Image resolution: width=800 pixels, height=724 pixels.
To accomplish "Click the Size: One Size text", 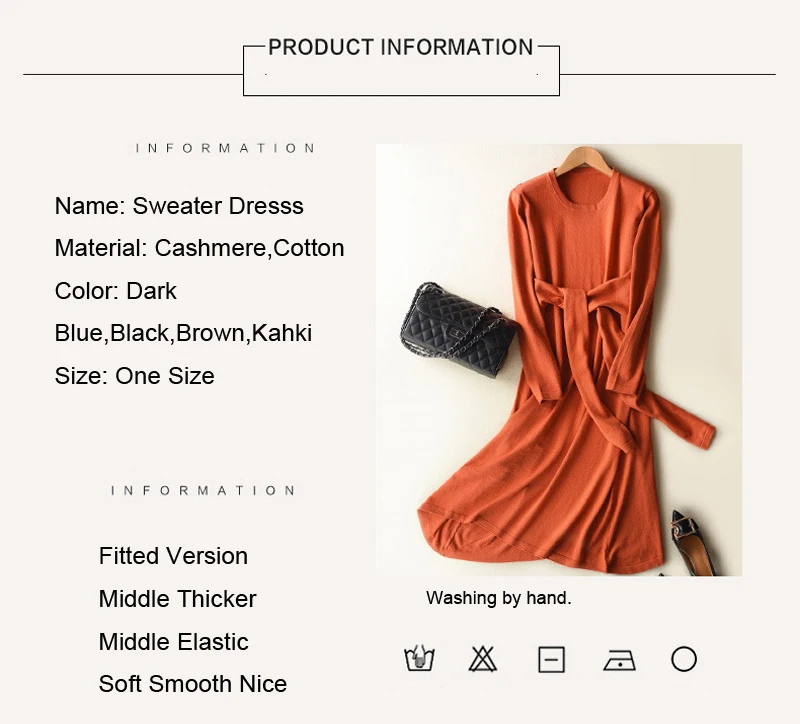I will pos(135,376).
